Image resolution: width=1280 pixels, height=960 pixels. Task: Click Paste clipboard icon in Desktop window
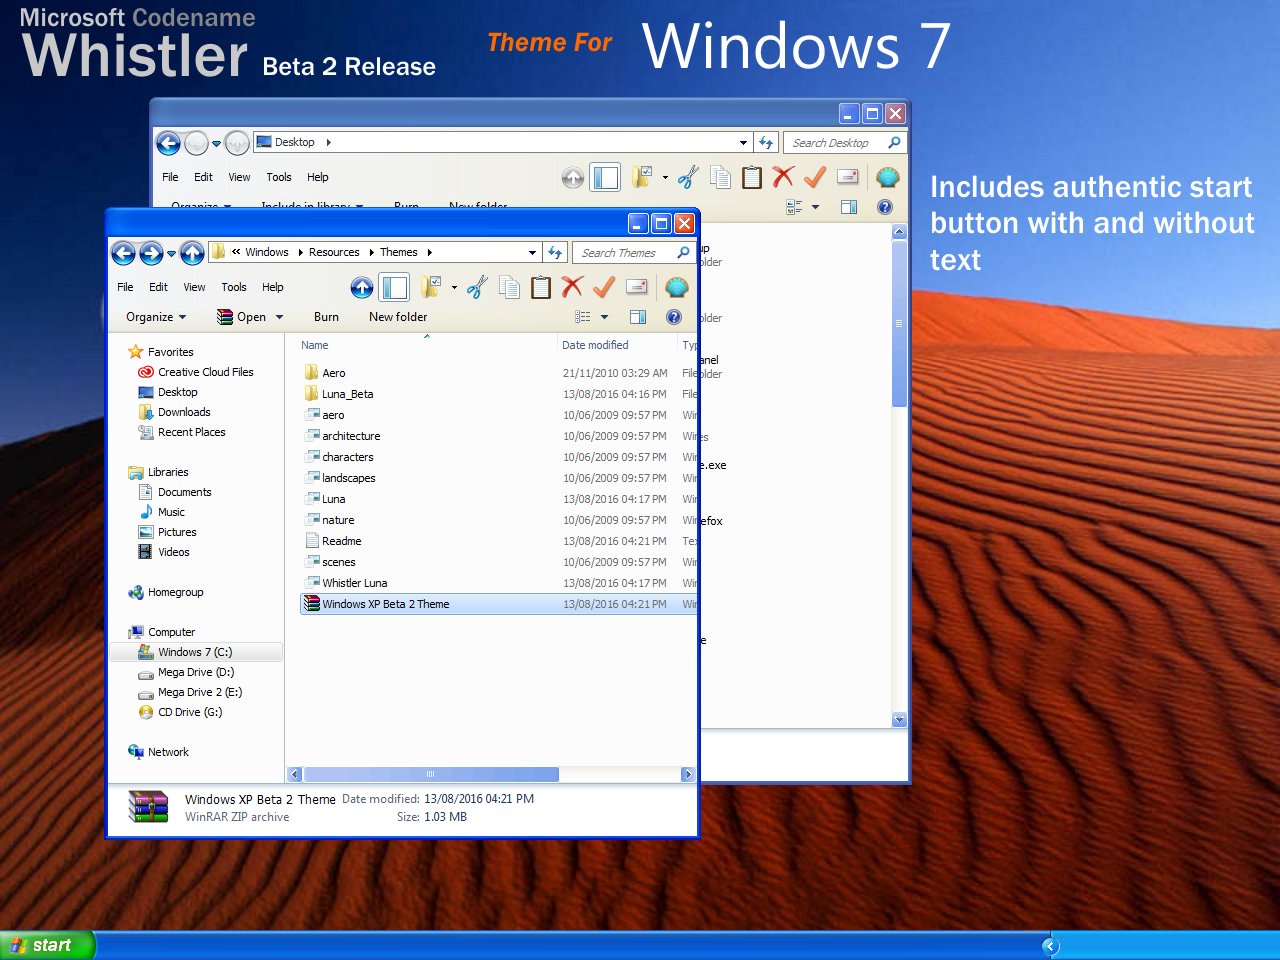752,178
